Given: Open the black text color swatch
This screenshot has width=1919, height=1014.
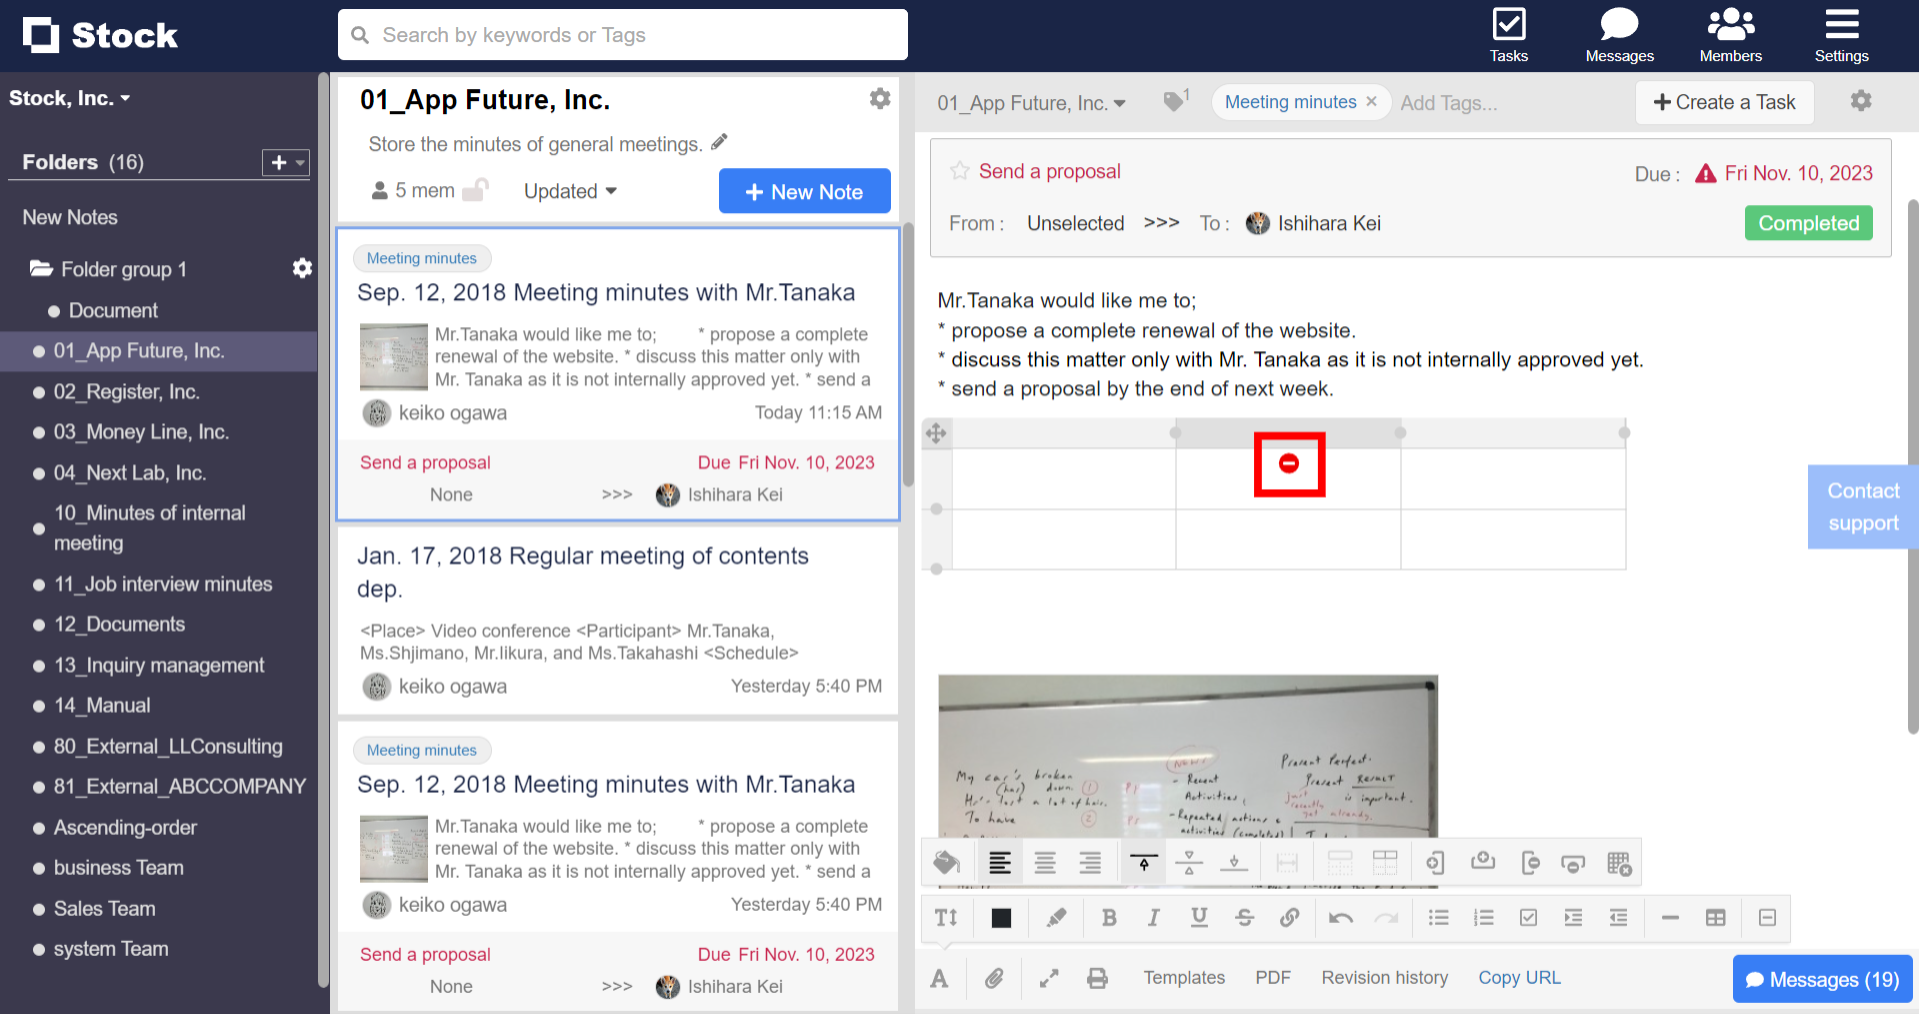Looking at the screenshot, I should (x=1000, y=917).
